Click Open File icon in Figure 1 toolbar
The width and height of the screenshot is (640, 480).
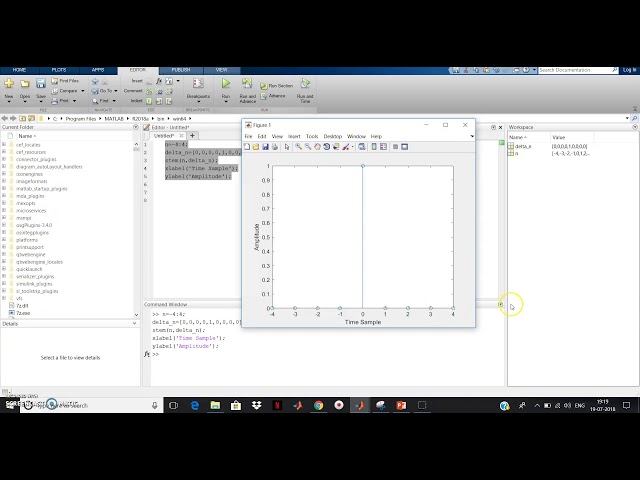[x=256, y=147]
